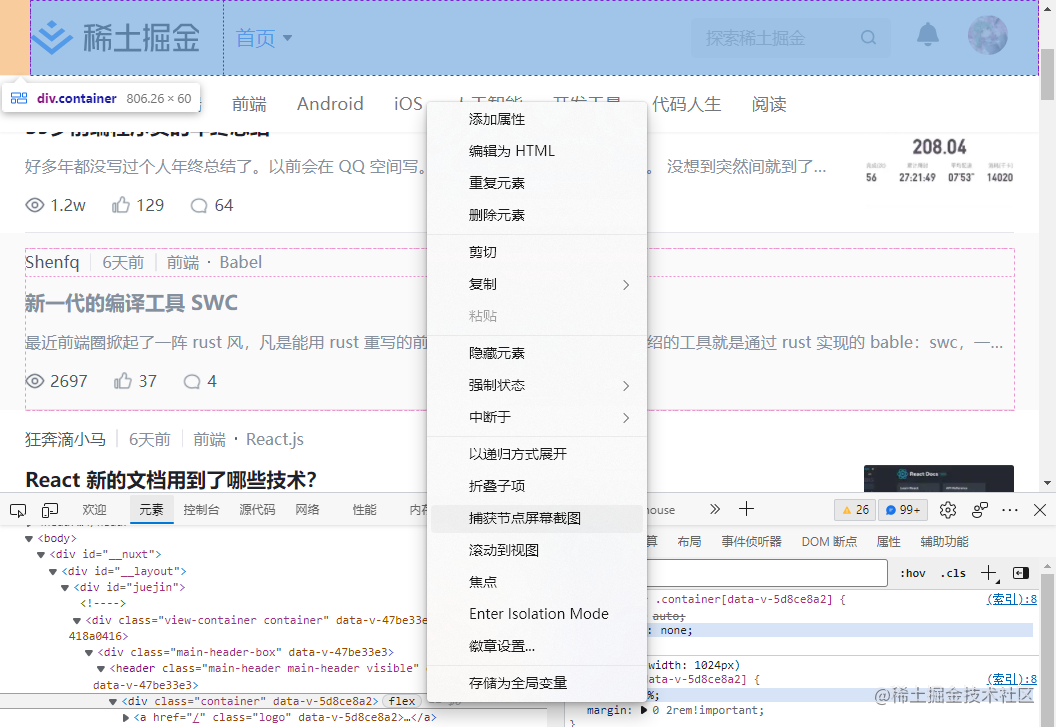Open article 新一代的编译工具 SWC

131,303
